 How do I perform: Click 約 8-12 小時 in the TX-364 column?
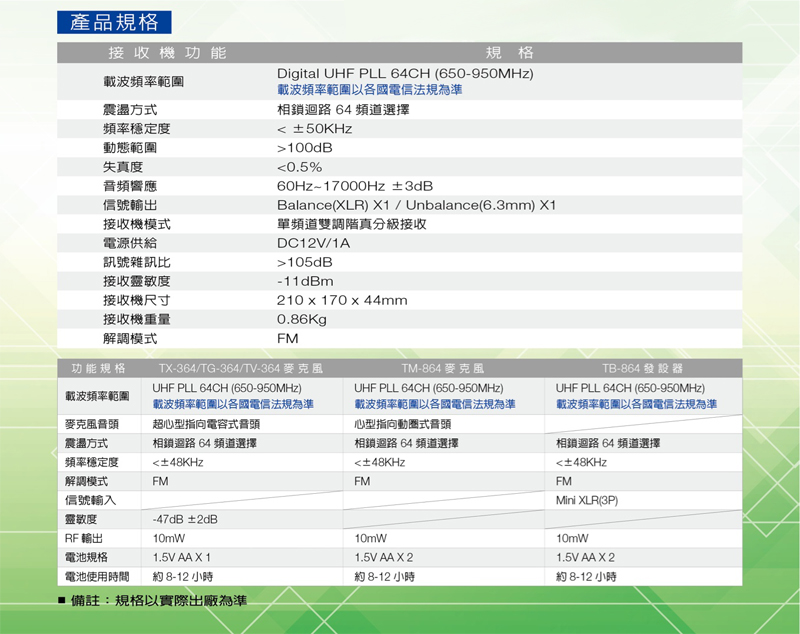click(x=182, y=577)
